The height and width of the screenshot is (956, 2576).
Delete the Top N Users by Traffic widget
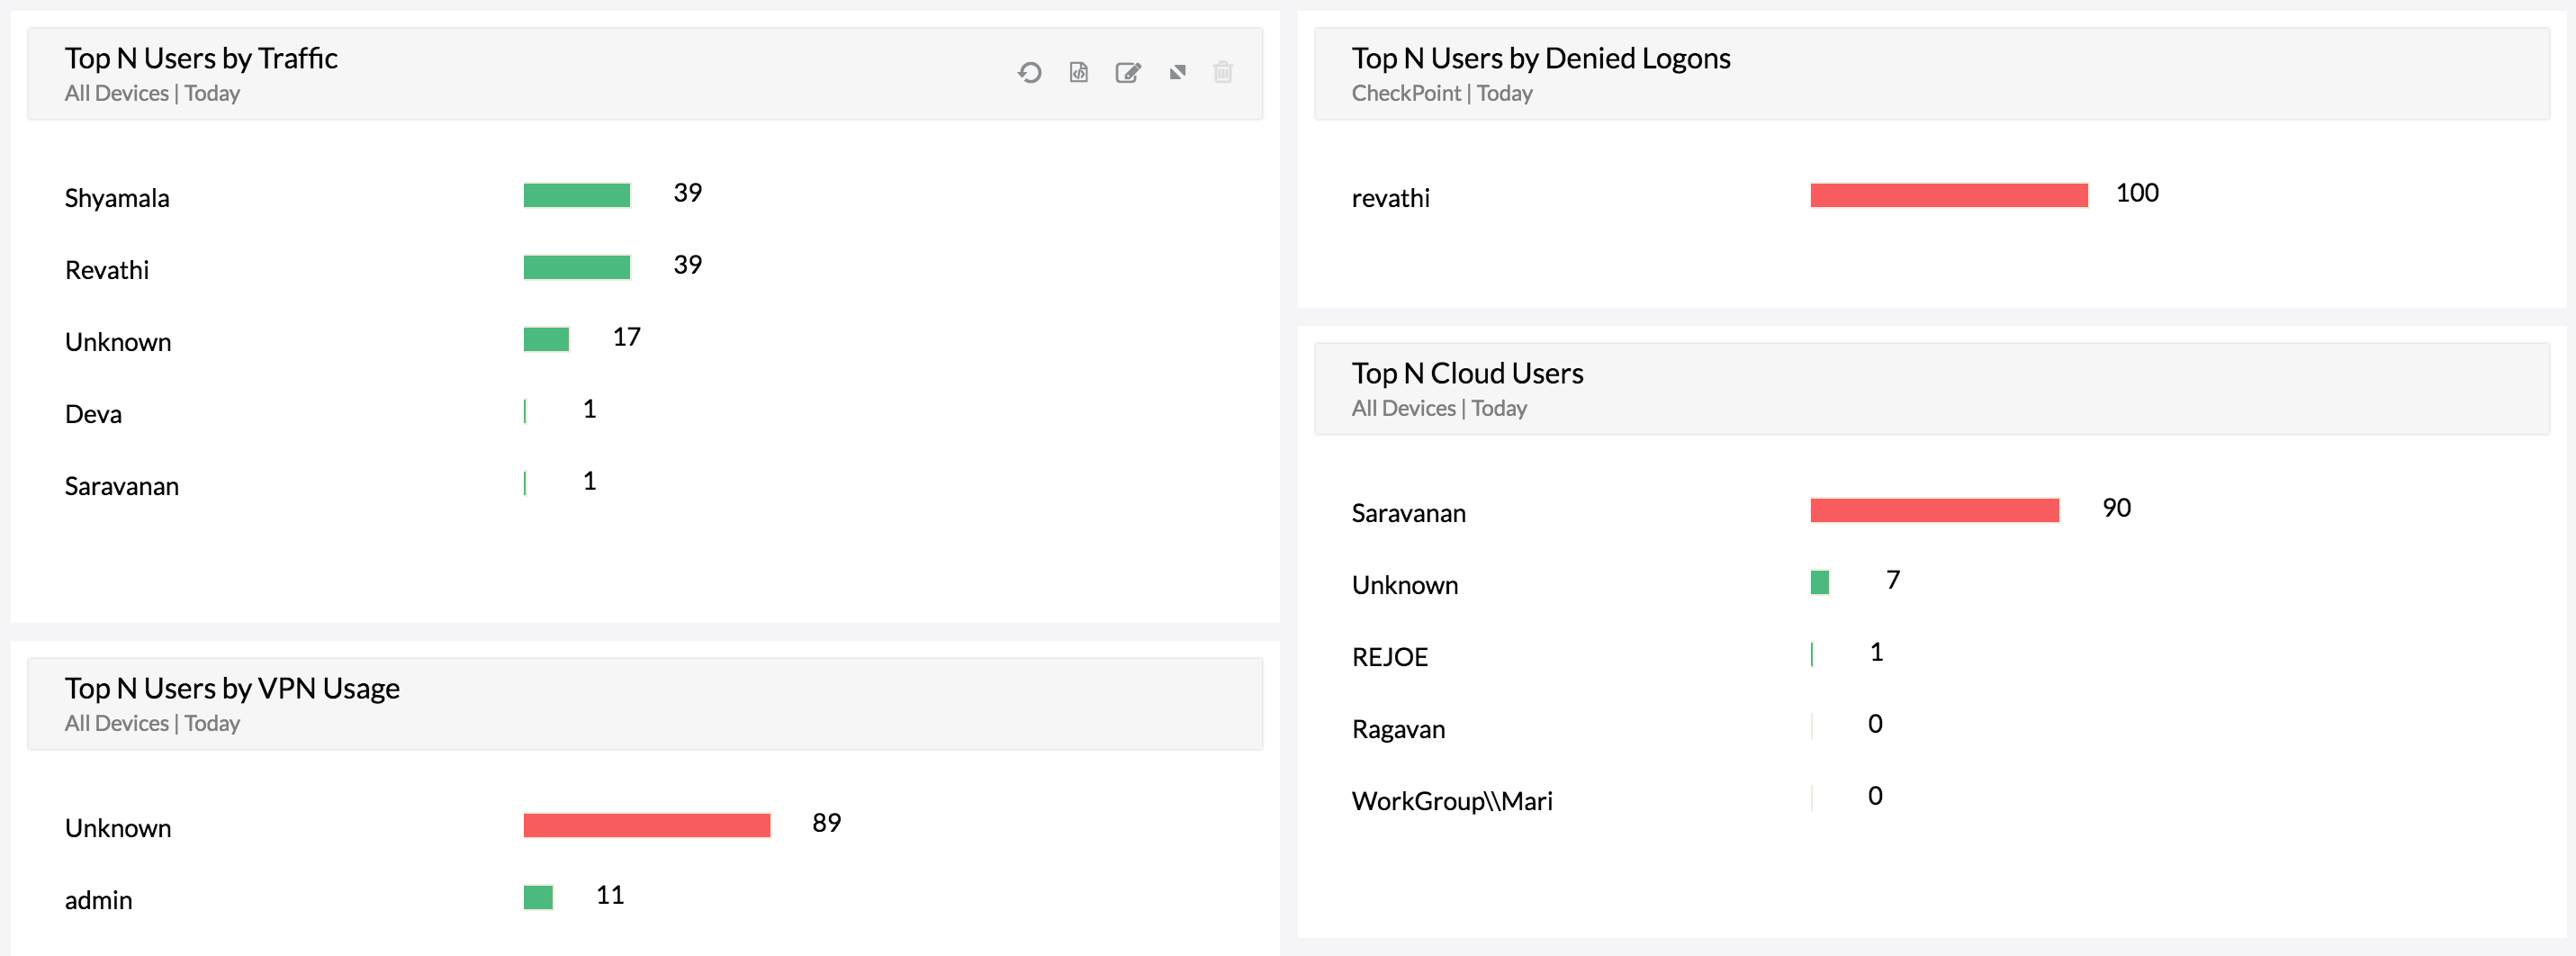click(1223, 72)
